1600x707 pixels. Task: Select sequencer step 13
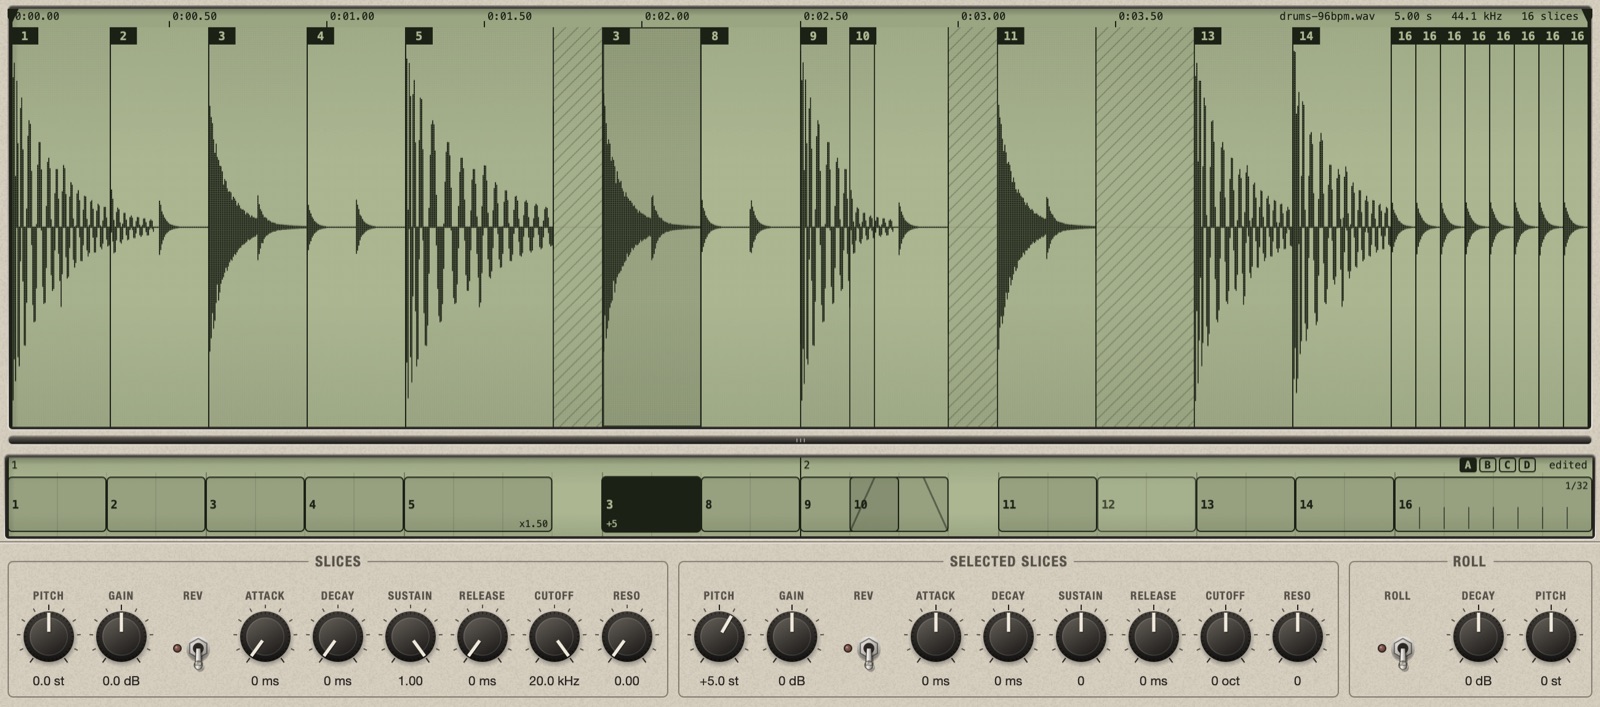tap(1245, 504)
